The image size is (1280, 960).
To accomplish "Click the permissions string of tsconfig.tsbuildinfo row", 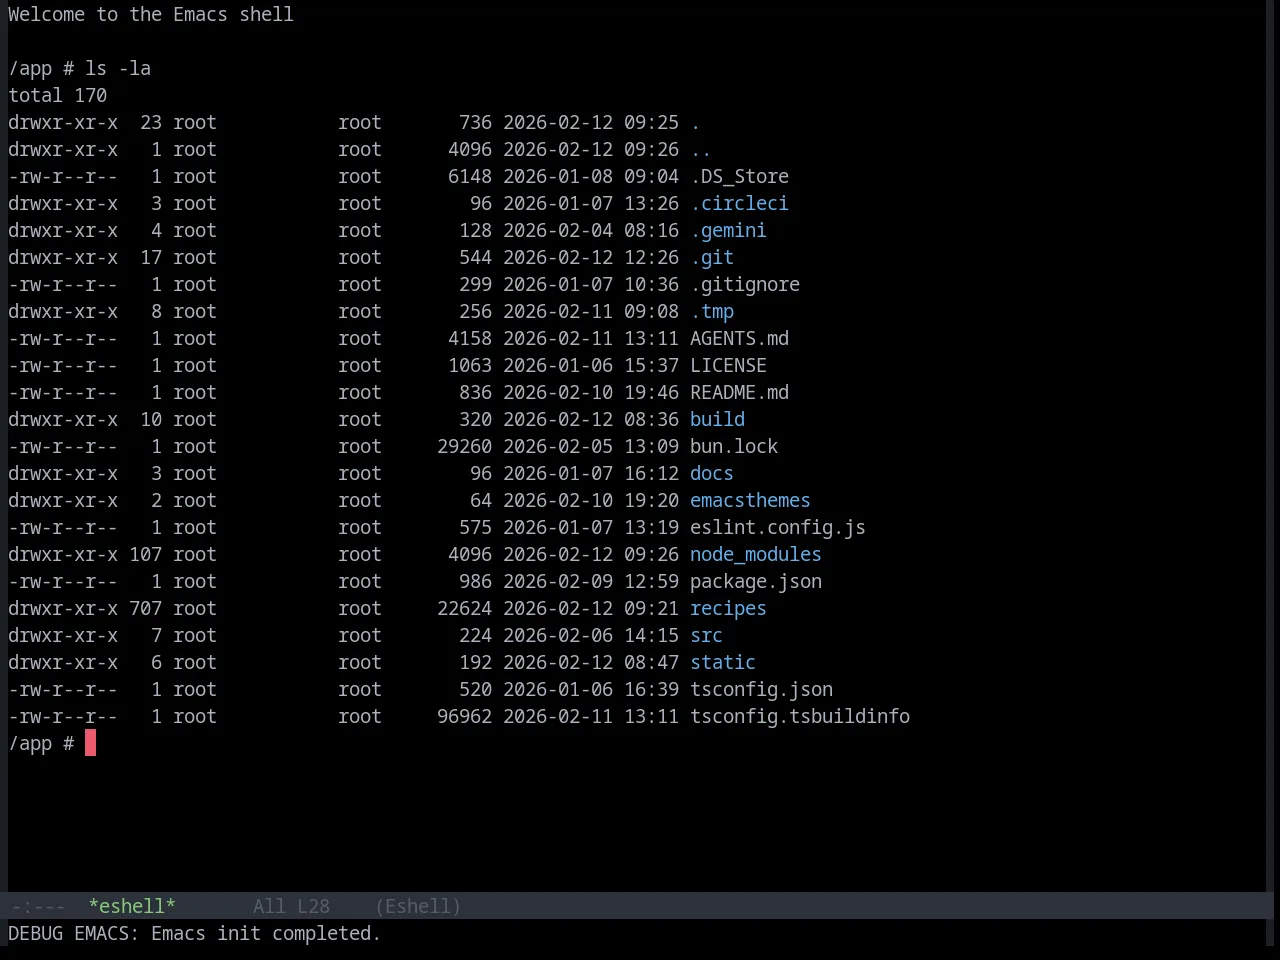I will pyautogui.click(x=63, y=716).
